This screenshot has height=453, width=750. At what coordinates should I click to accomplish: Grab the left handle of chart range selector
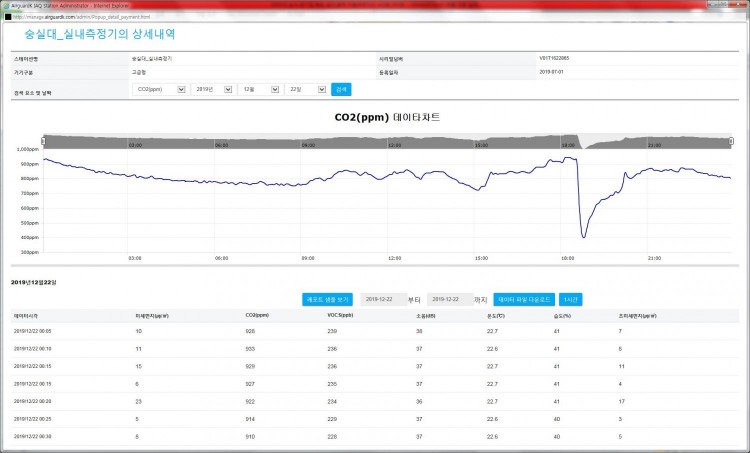click(x=43, y=141)
